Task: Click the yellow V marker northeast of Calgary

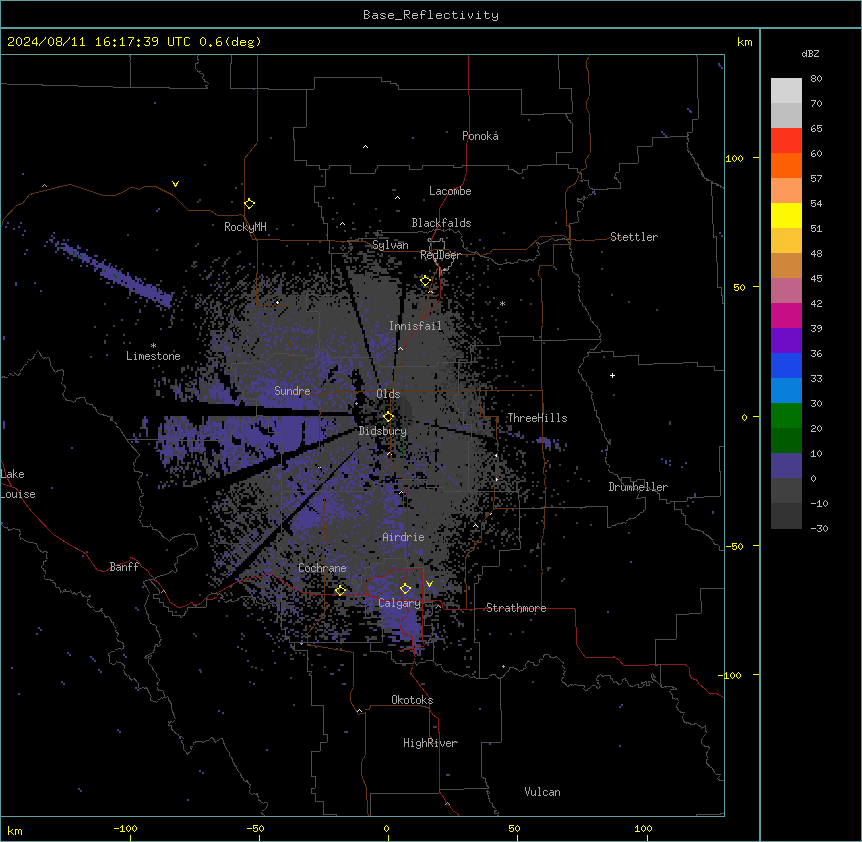Action: point(429,584)
